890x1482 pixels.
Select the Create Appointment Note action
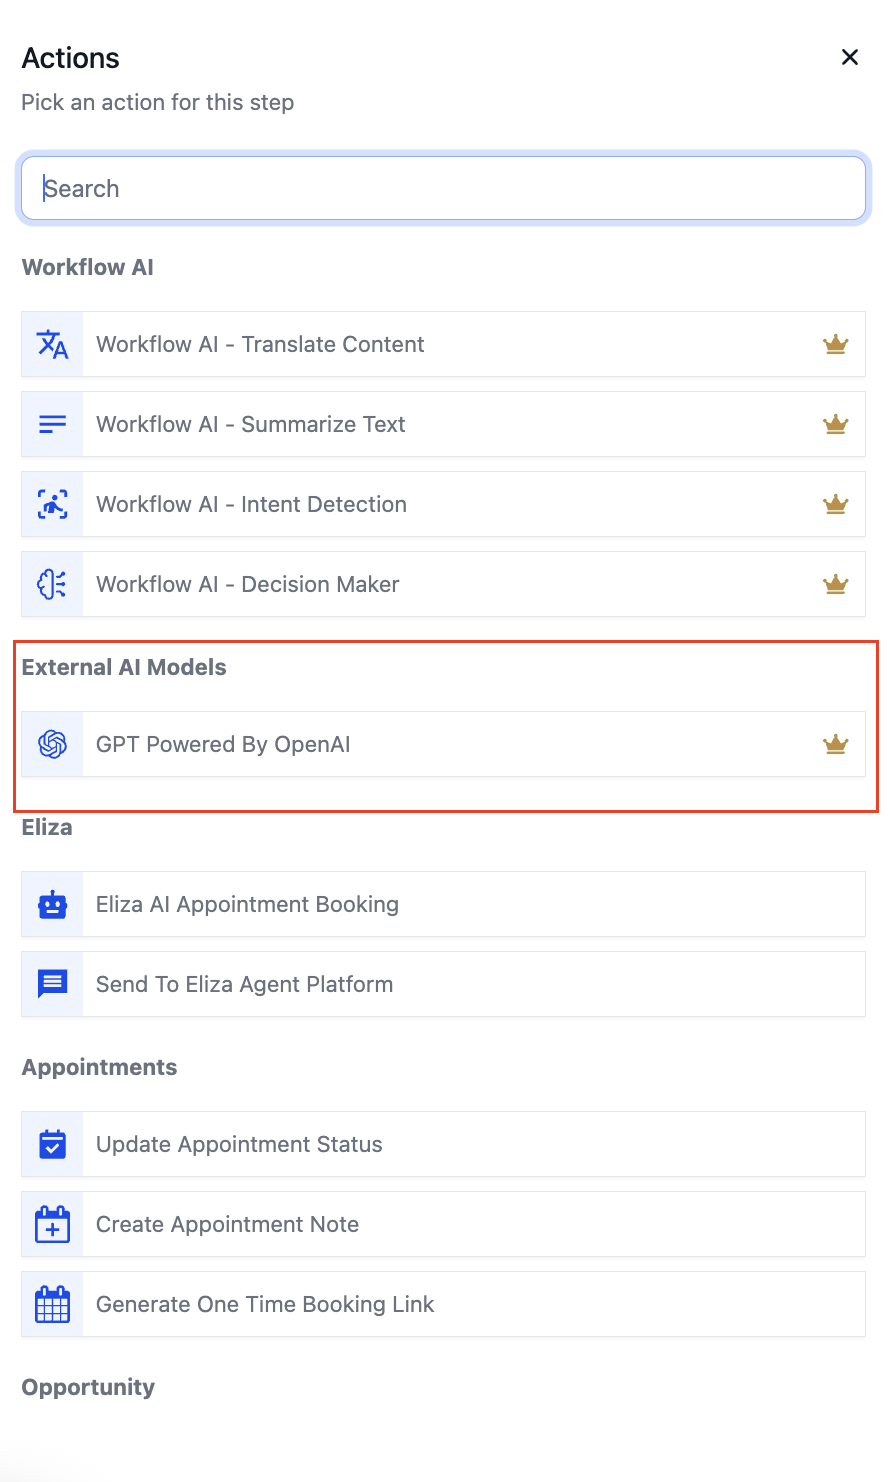pyautogui.click(x=227, y=1224)
